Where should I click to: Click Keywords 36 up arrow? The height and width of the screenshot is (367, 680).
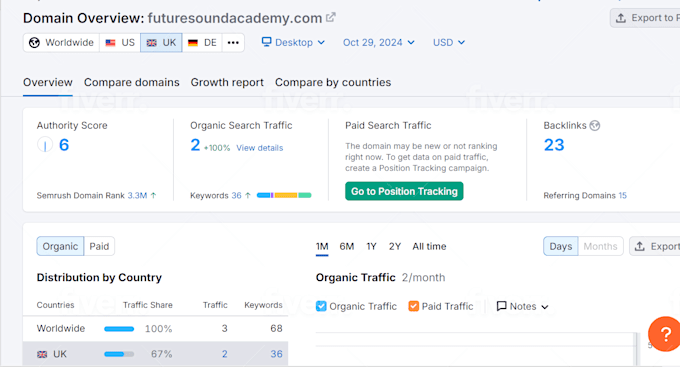248,196
